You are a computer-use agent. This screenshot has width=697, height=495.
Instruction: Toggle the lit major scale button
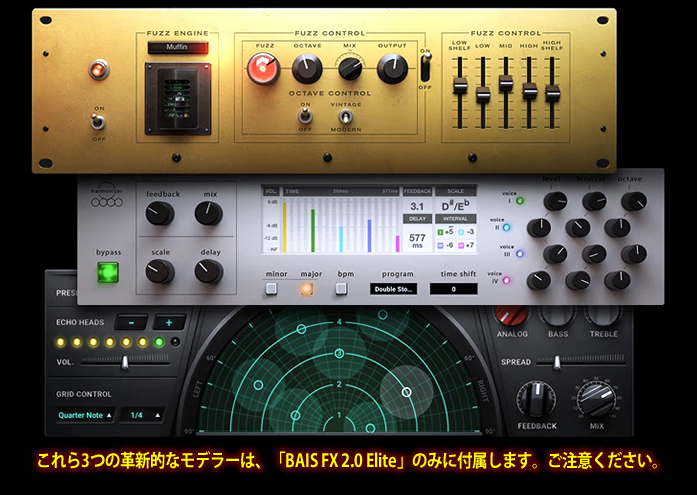coord(306,289)
